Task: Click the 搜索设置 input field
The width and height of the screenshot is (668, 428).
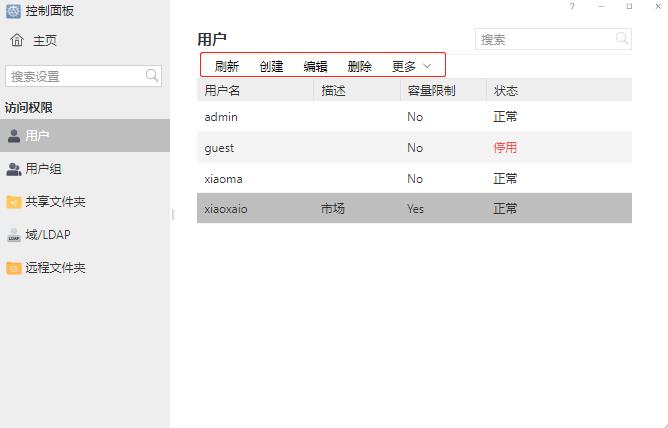Action: tap(75, 76)
